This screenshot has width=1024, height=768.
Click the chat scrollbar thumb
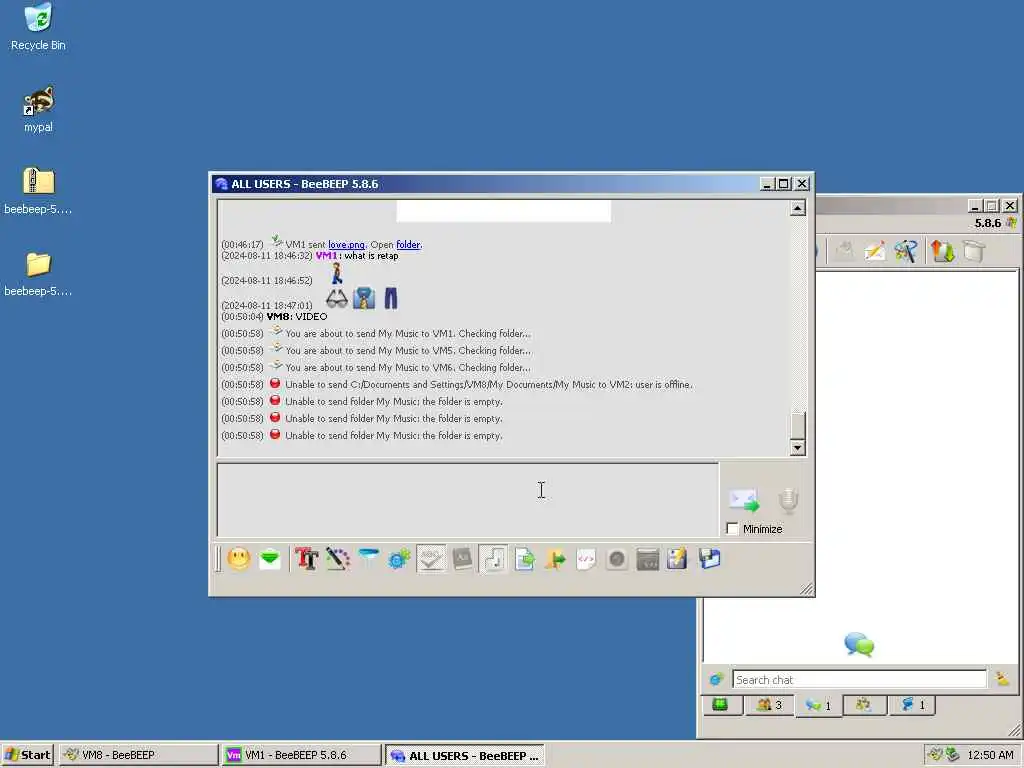click(x=797, y=424)
